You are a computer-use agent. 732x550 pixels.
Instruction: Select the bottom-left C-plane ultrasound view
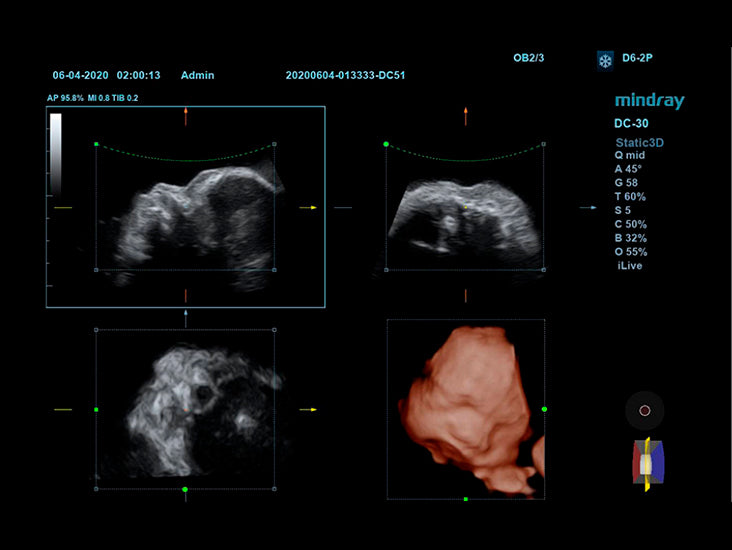pyautogui.click(x=185, y=409)
